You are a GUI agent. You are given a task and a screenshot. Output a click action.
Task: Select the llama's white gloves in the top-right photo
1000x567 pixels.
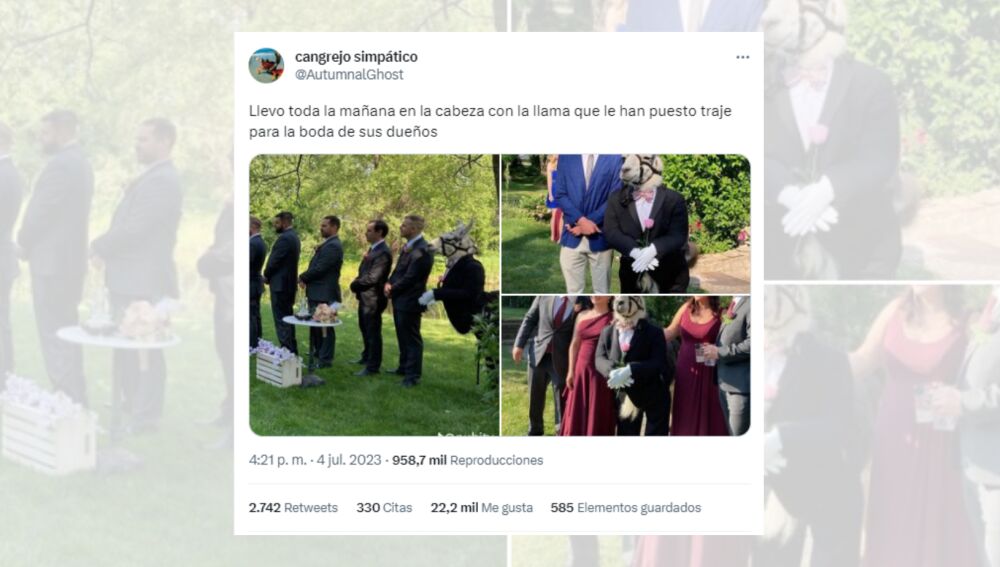(x=643, y=258)
